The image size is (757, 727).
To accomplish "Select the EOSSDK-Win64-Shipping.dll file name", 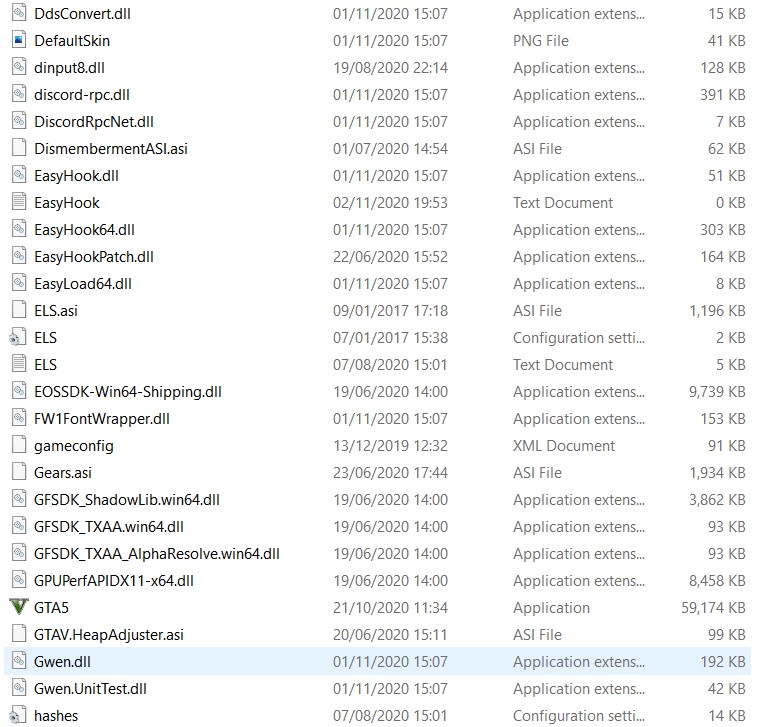I will pos(128,391).
